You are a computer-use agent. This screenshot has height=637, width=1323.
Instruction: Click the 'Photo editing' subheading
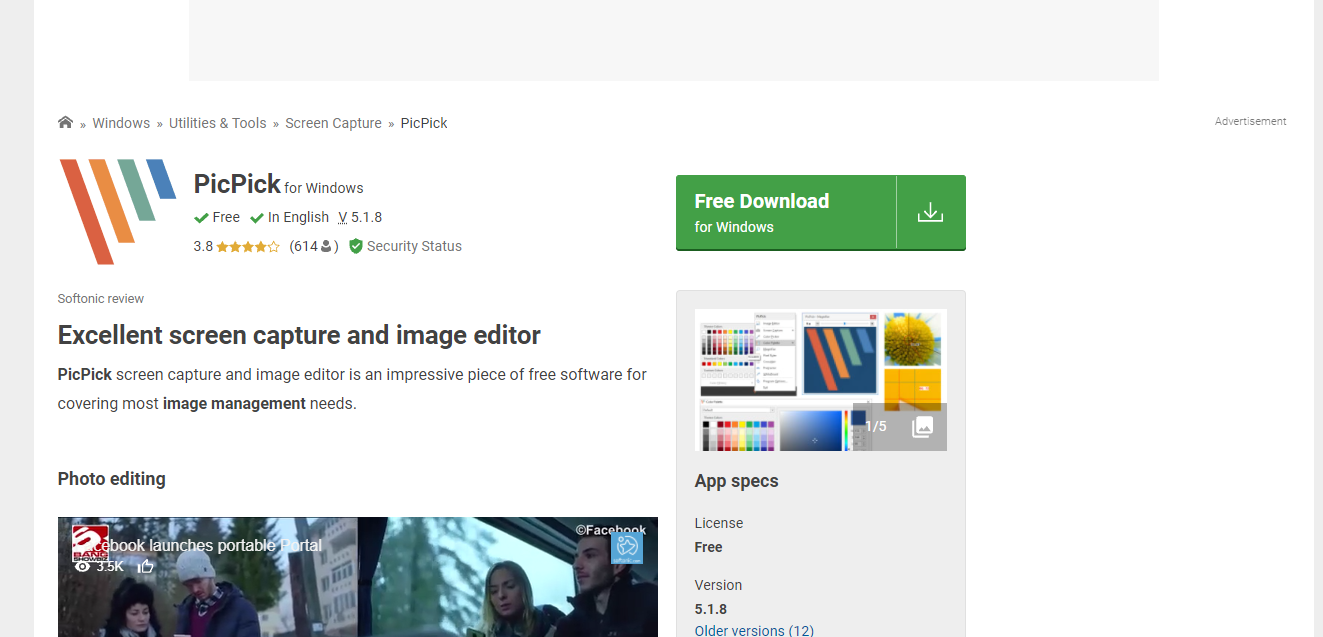[112, 479]
